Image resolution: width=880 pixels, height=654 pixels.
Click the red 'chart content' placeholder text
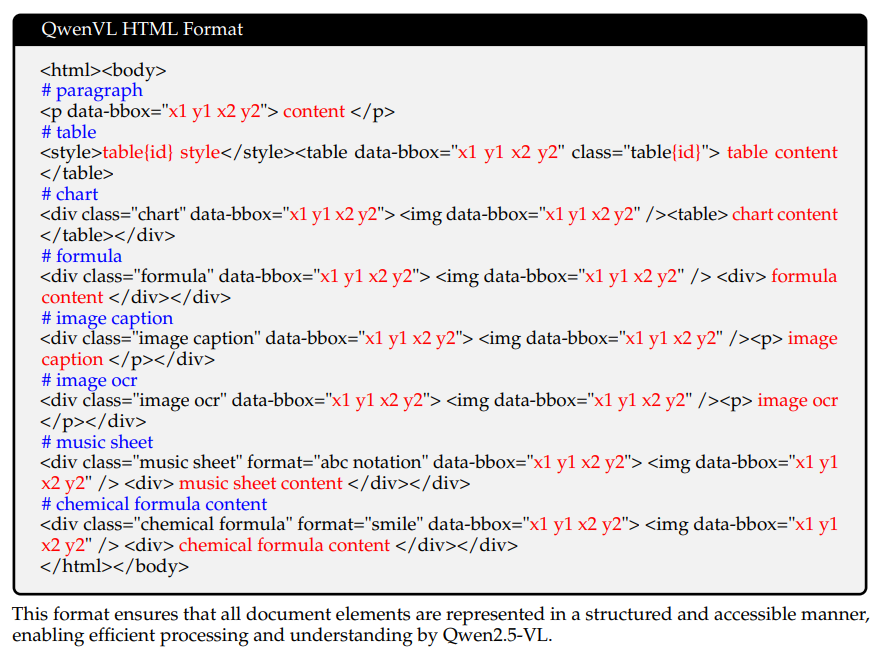tap(785, 214)
